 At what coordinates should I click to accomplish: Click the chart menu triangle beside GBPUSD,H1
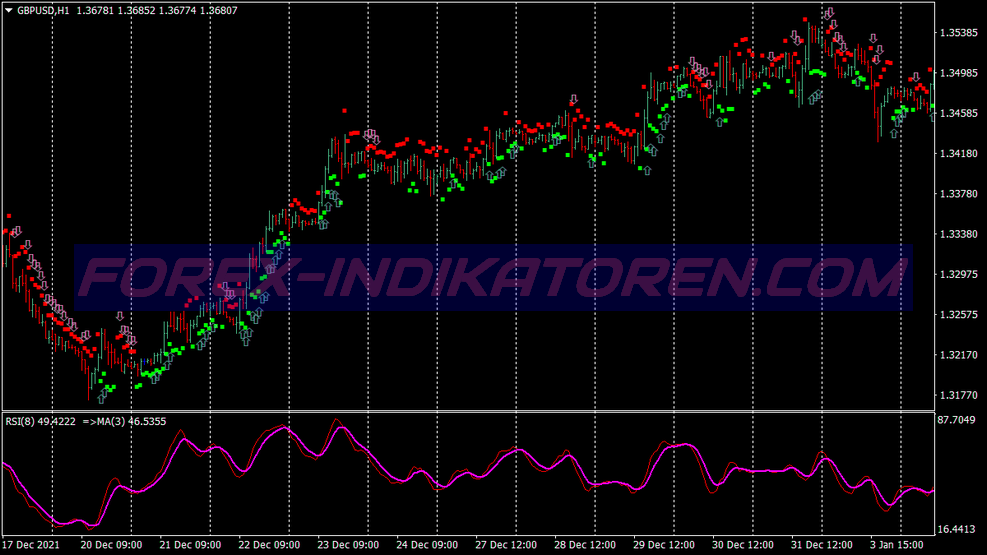point(9,10)
